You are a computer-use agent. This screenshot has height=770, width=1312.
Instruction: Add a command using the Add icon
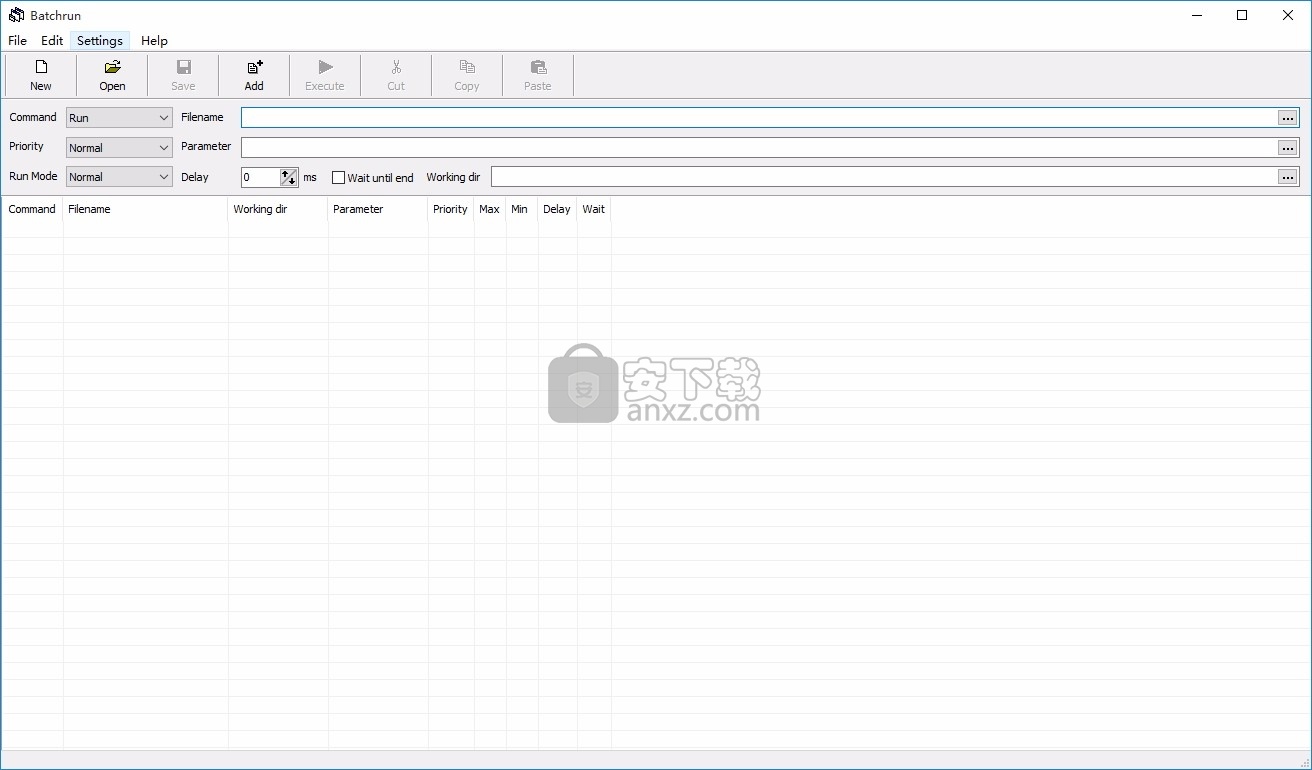254,68
